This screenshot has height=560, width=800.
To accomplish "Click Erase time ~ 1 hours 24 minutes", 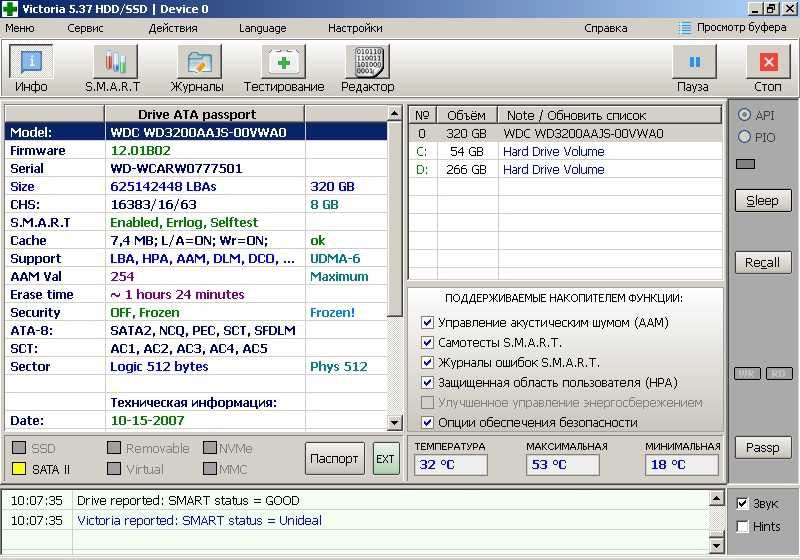I will (x=177, y=294).
